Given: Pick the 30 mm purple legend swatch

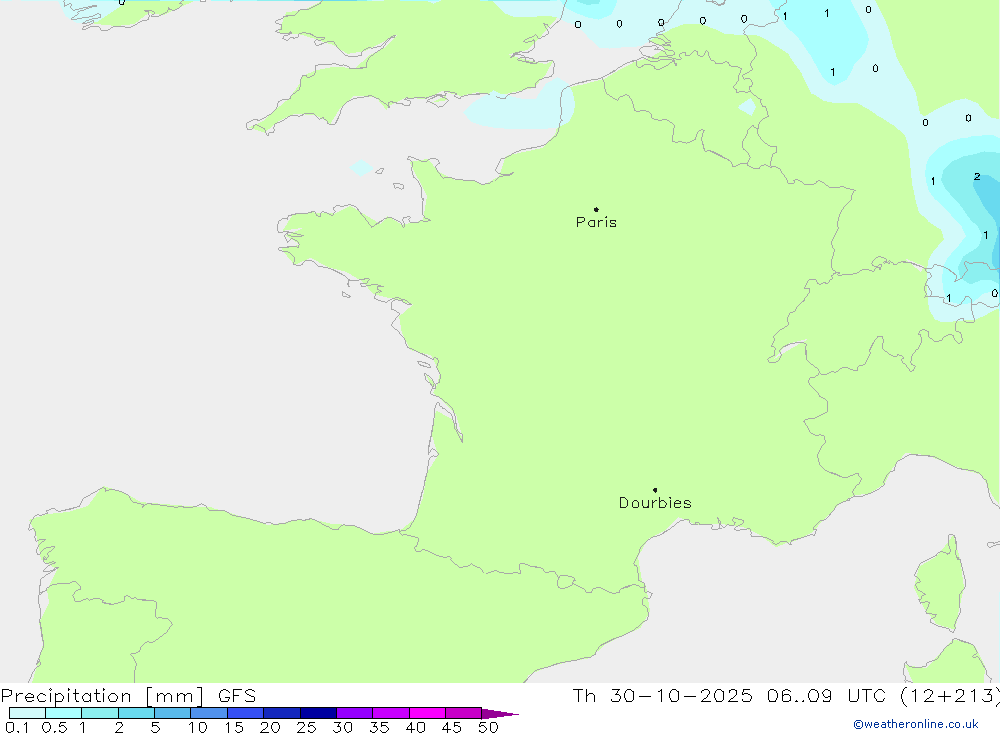Looking at the screenshot, I should pos(354,713).
